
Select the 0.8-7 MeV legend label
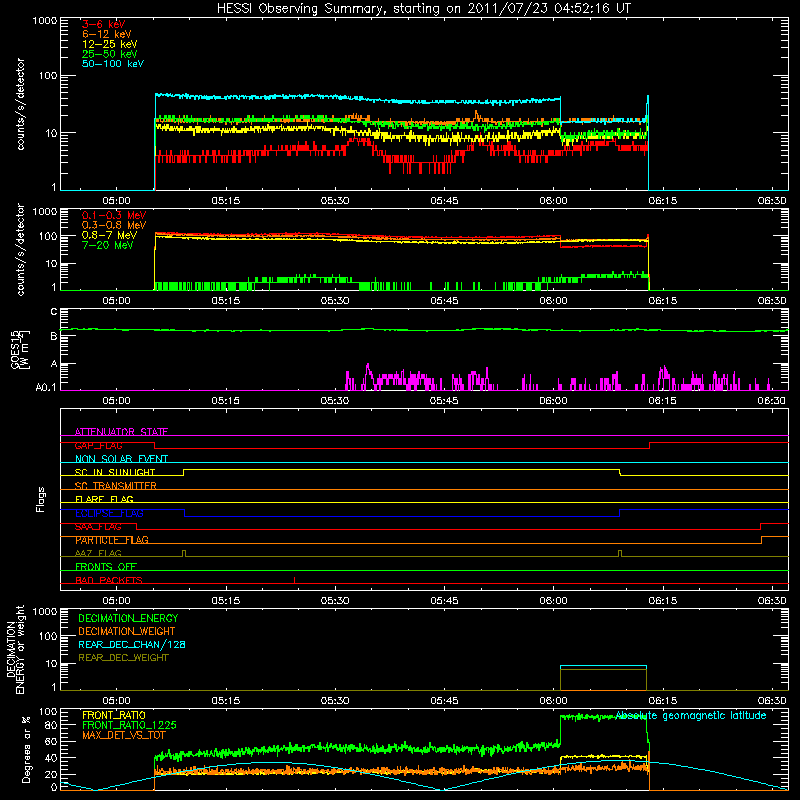coord(109,235)
